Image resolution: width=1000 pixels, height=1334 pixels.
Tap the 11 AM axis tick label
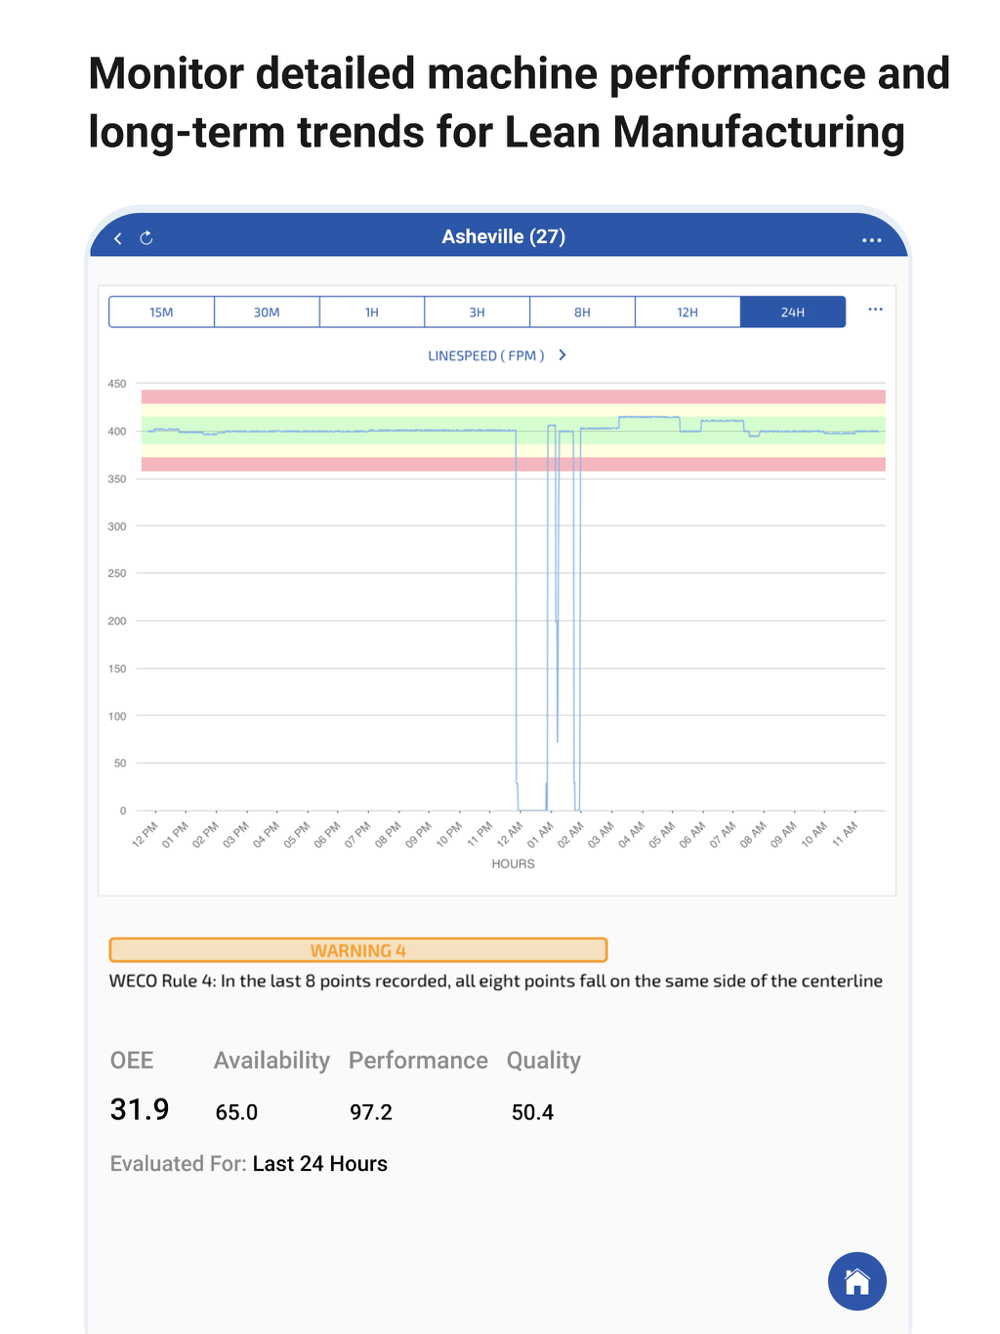click(845, 834)
